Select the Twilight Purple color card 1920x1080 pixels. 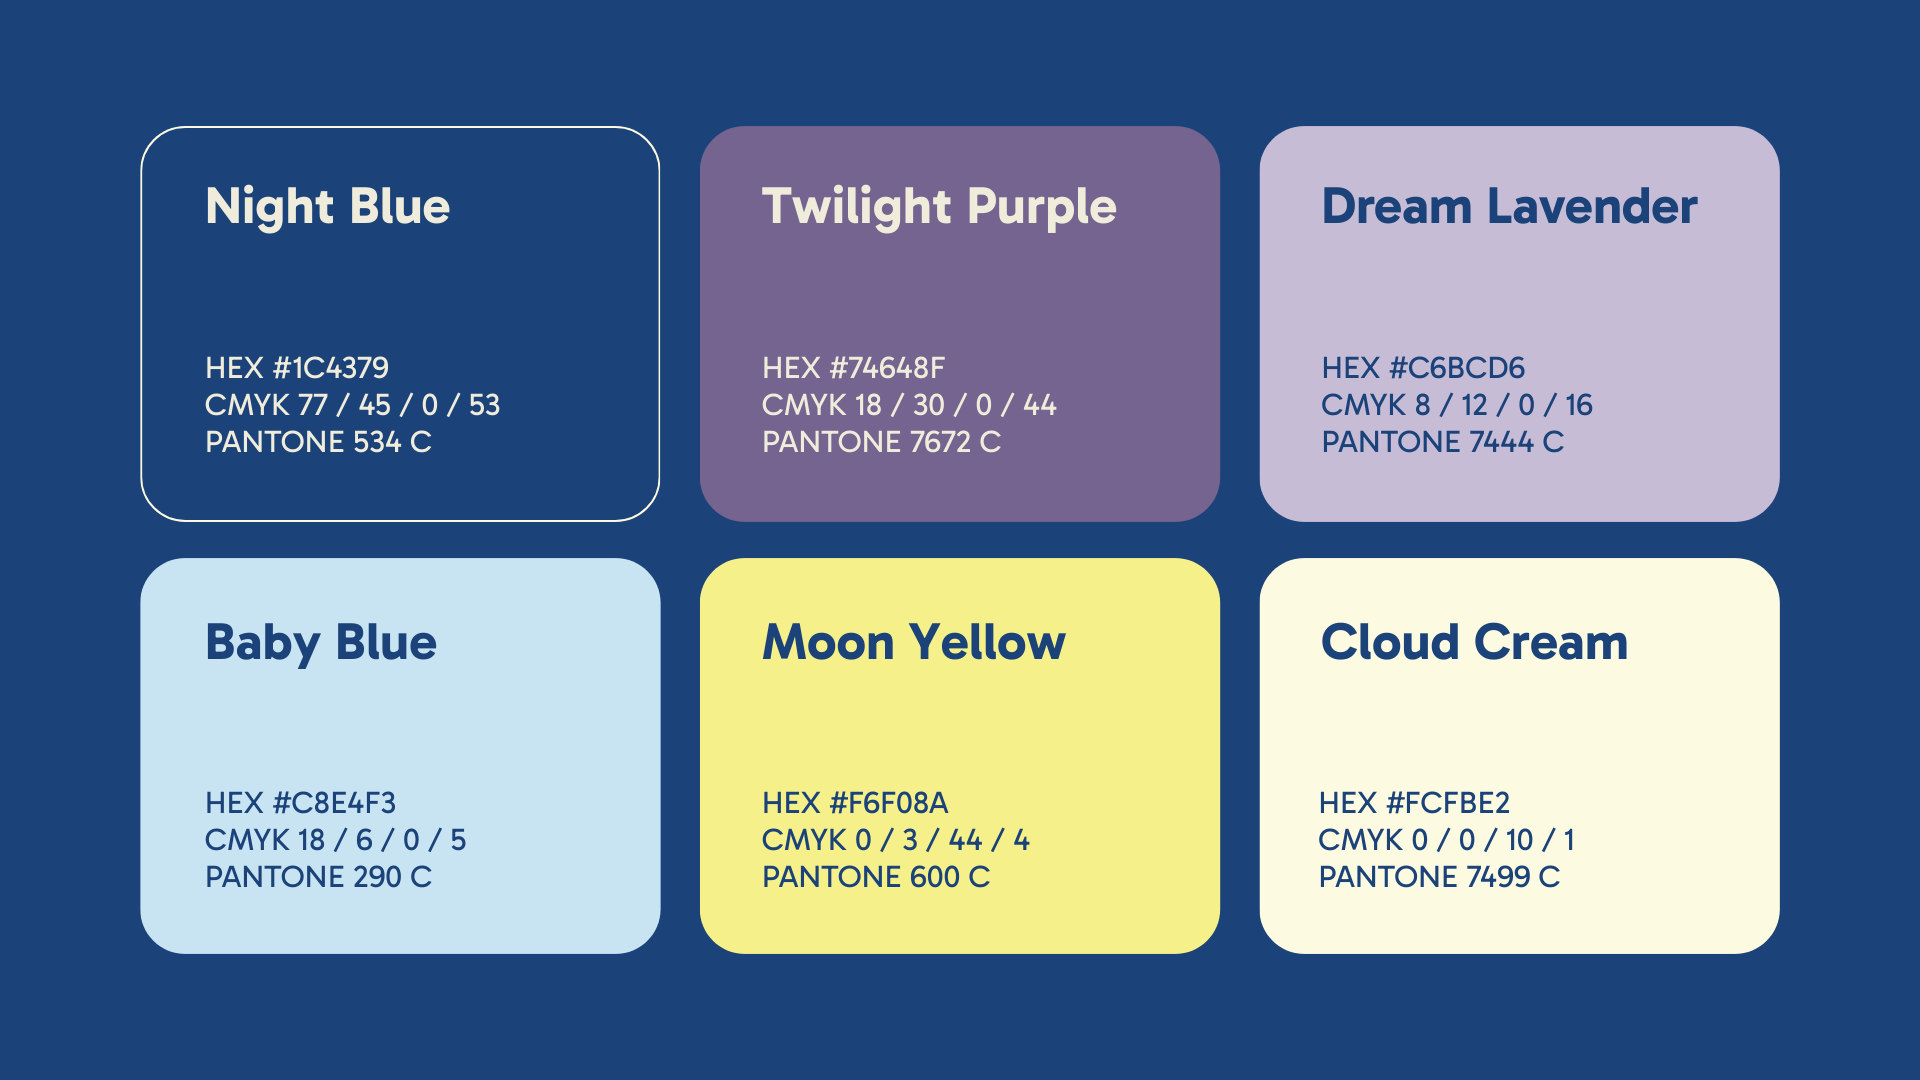960,323
